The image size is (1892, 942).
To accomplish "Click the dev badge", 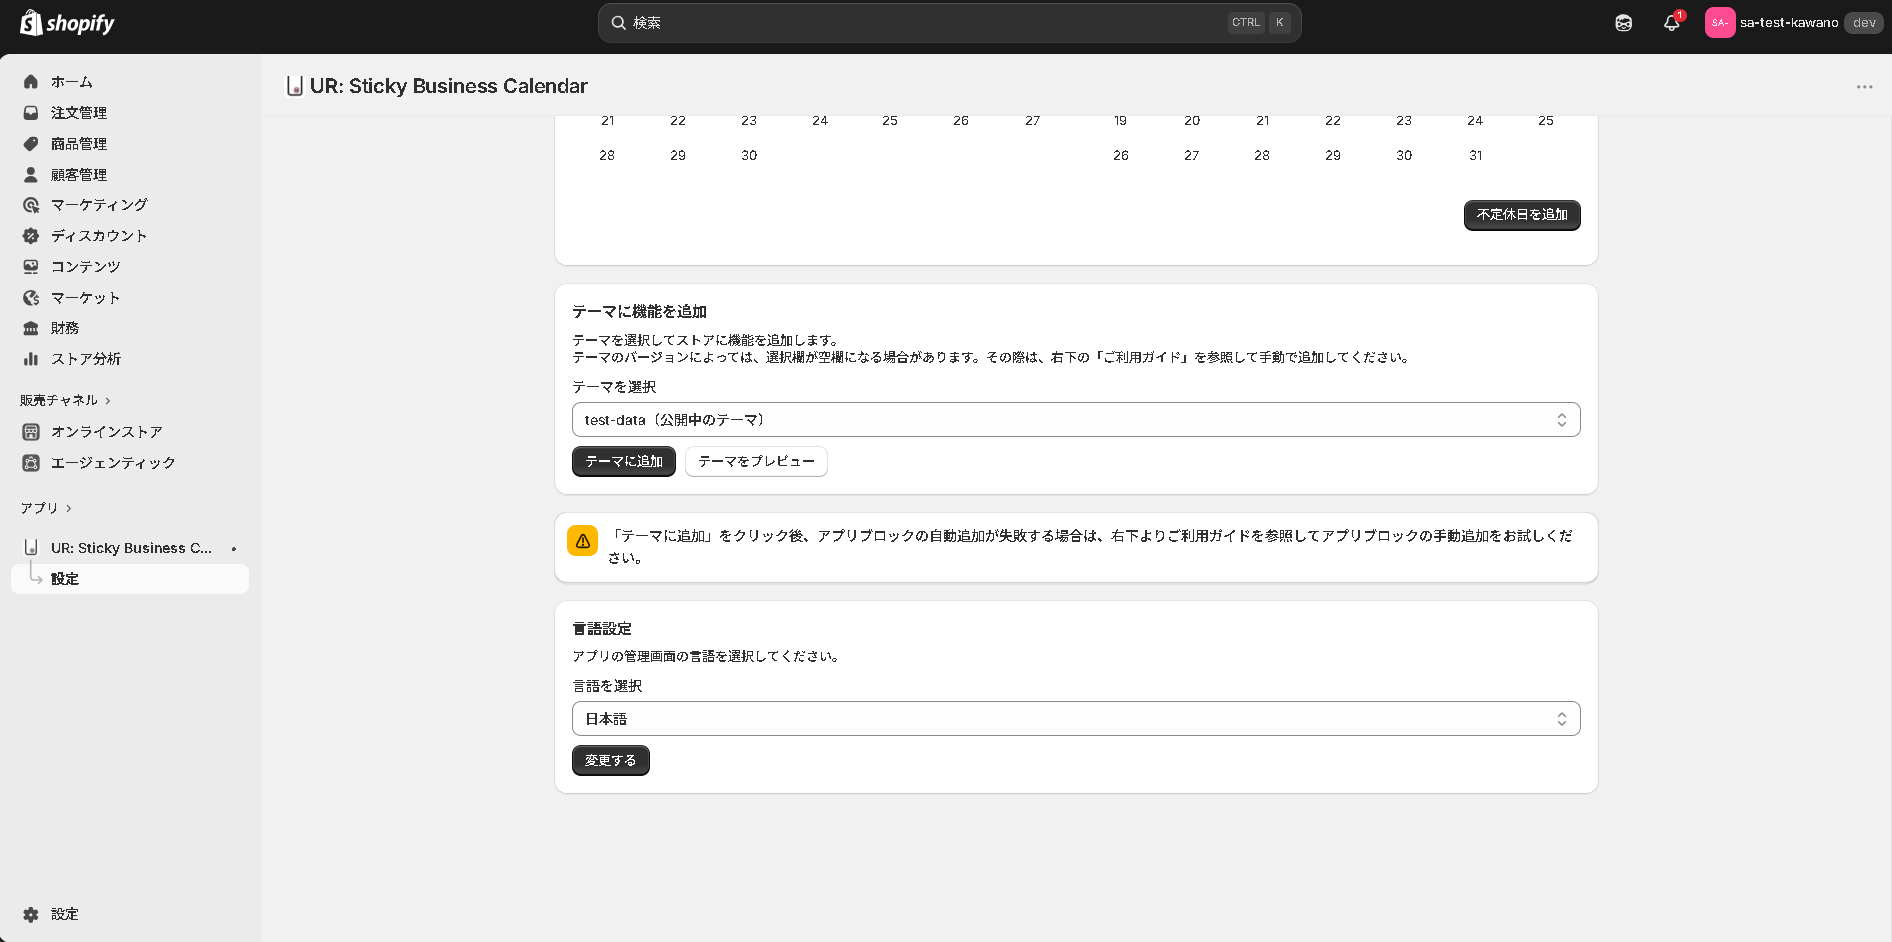I will point(1864,23).
